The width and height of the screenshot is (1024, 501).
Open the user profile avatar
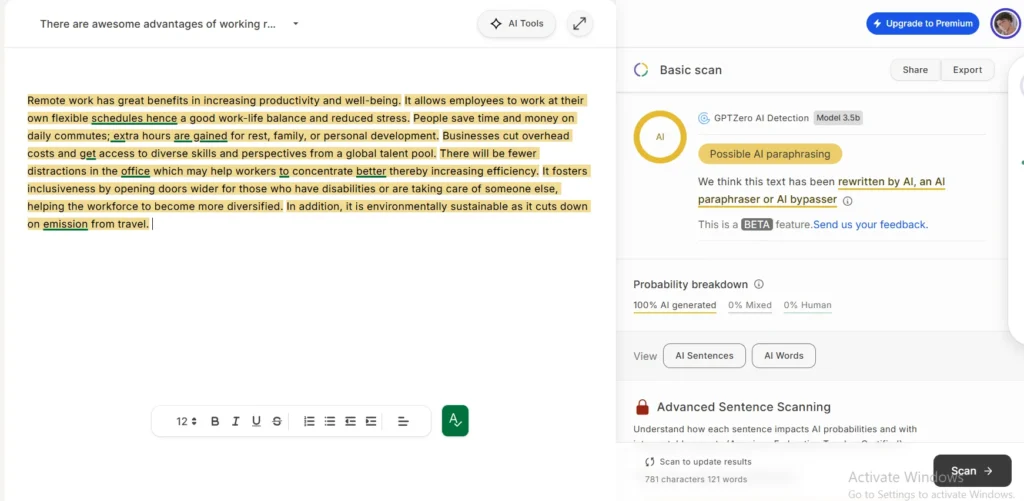click(x=1004, y=24)
